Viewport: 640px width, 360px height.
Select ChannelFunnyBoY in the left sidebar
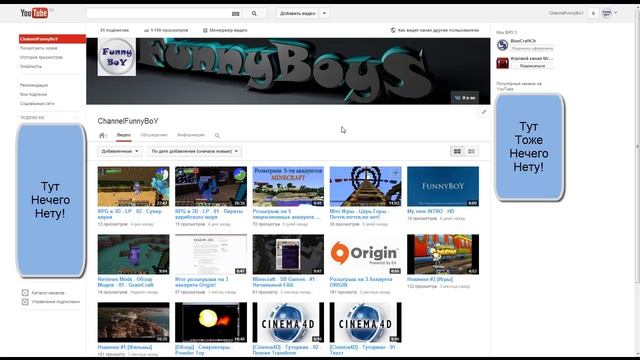click(x=52, y=39)
